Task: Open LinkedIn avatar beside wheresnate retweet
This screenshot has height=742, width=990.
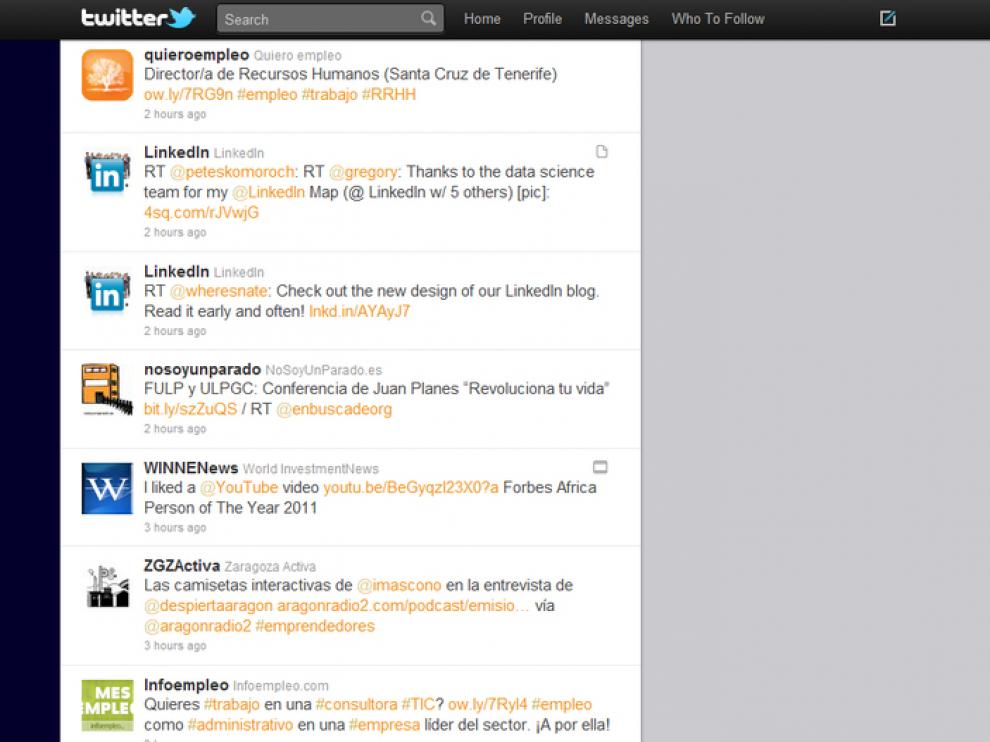Action: [x=107, y=292]
